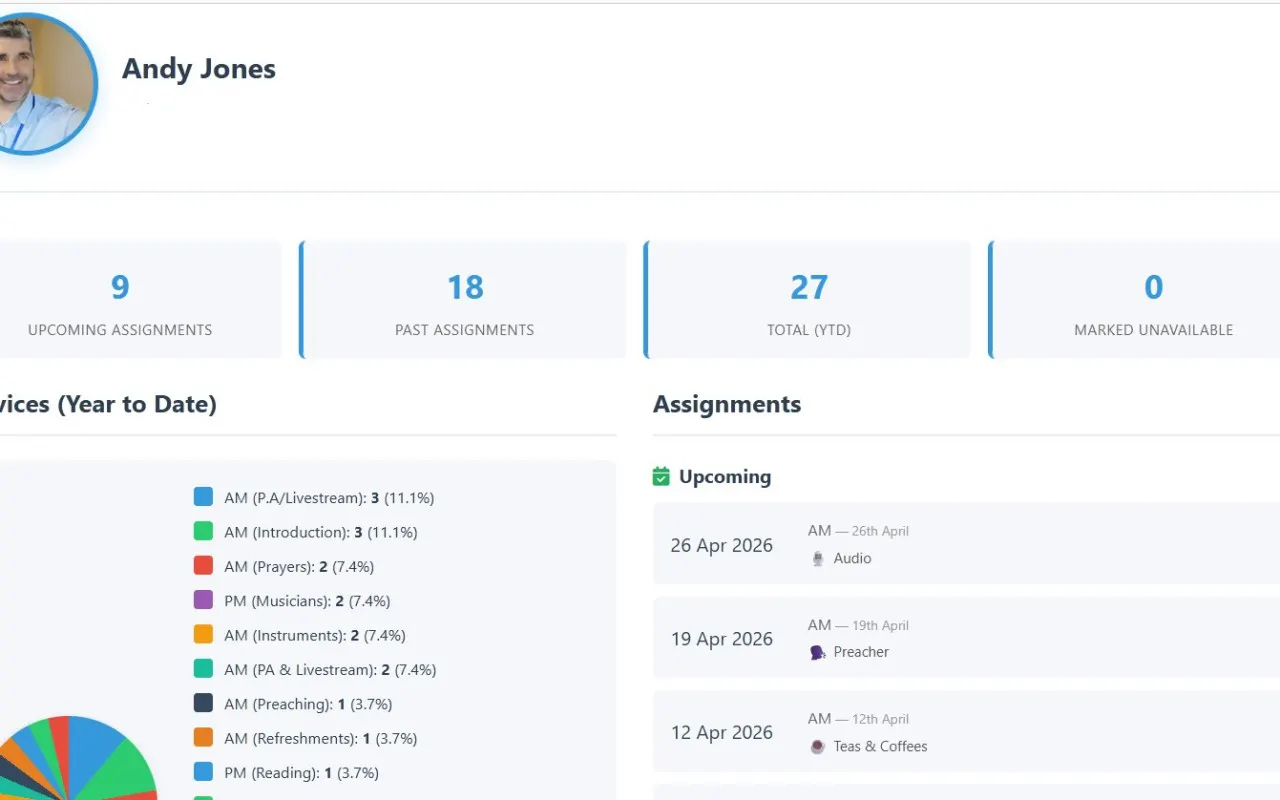Click the AM (Instruments): 2 legend label

pos(315,635)
